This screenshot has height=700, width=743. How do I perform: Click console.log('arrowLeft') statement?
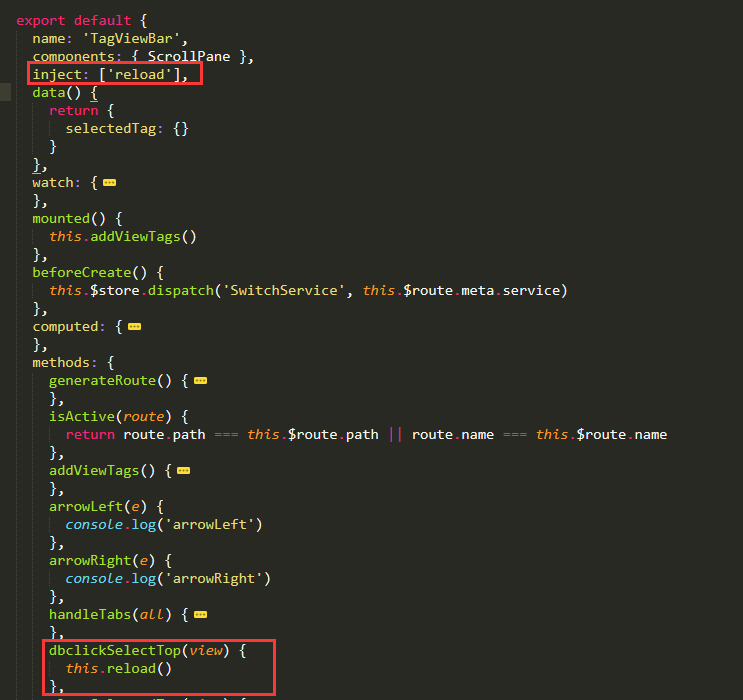coord(164,525)
